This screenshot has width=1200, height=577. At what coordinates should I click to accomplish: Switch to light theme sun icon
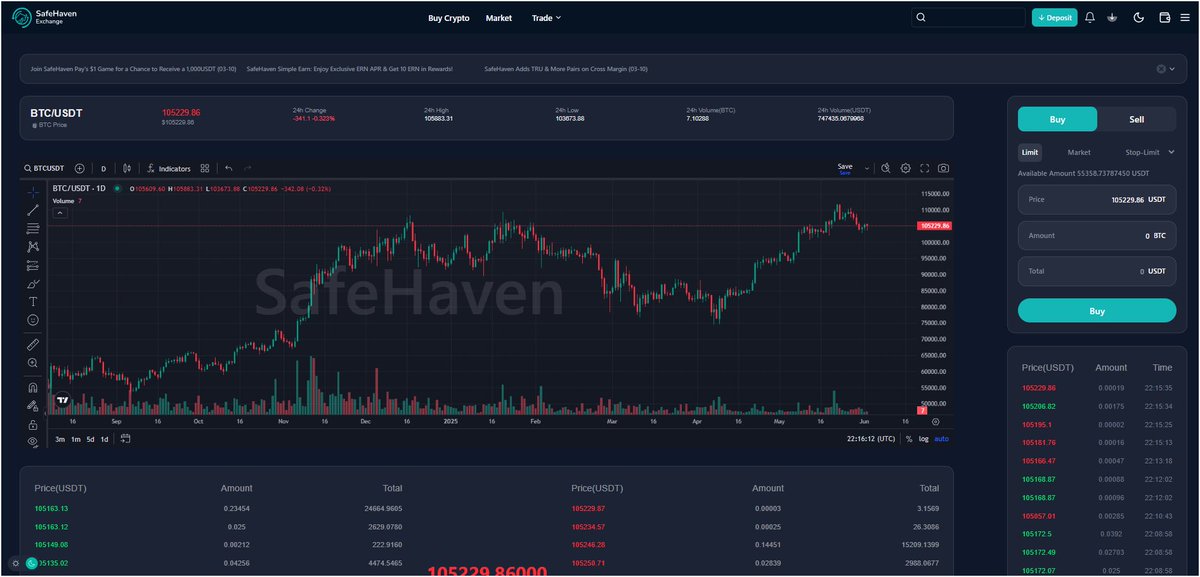tap(15, 564)
